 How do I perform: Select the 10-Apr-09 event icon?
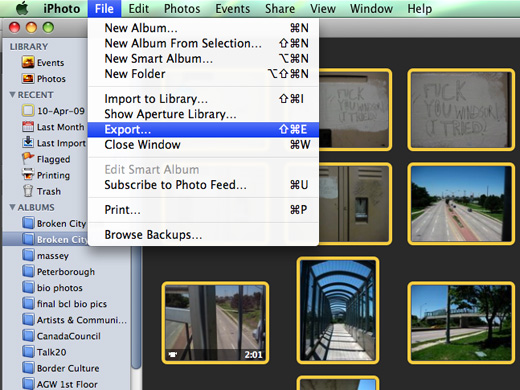coord(28,110)
